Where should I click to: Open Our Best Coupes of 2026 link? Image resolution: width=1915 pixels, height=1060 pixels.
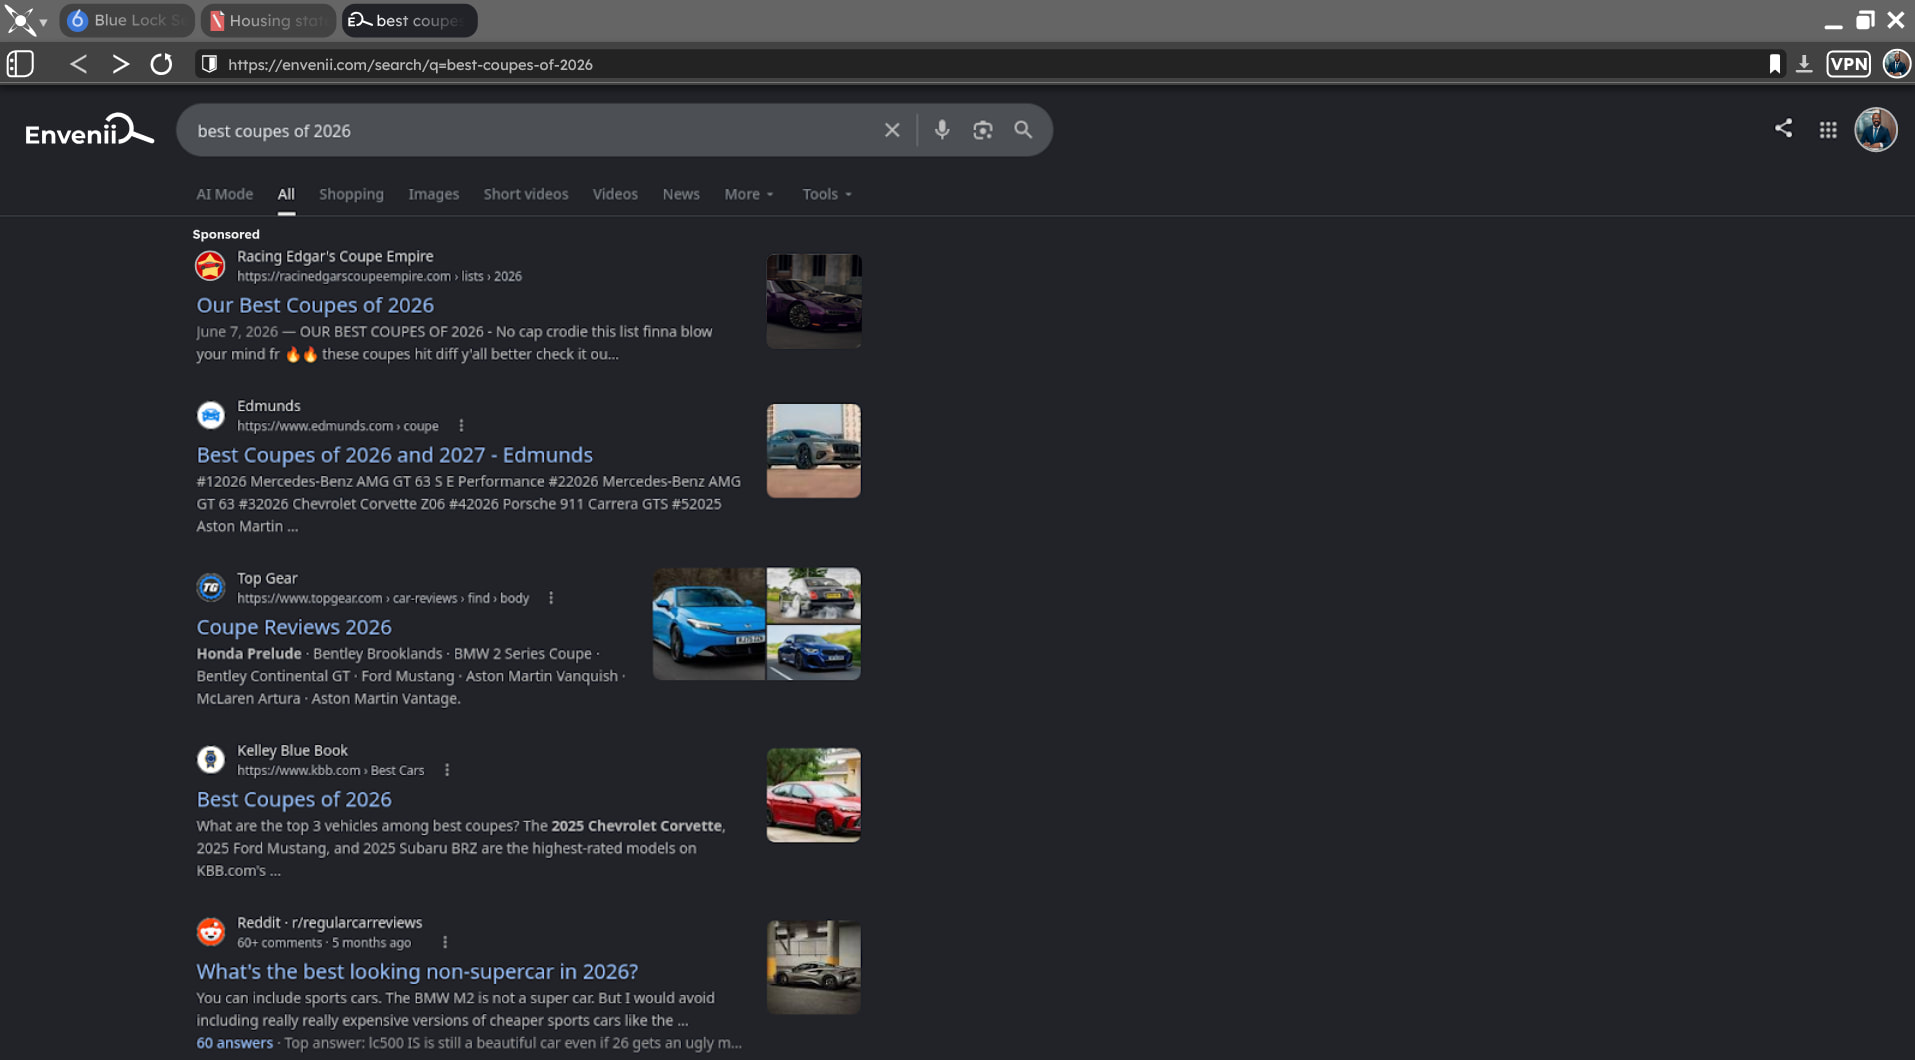click(x=315, y=305)
